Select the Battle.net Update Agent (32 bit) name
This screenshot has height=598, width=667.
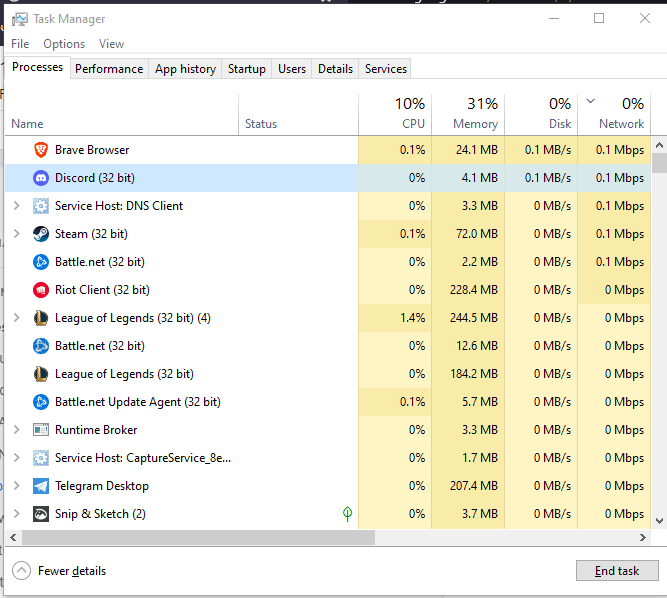138,402
